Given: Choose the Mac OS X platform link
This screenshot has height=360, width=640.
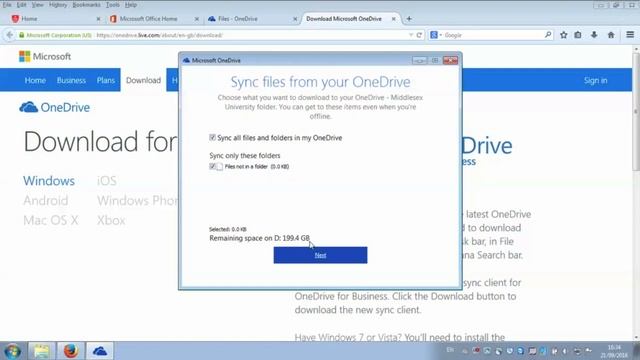Looking at the screenshot, I should click(x=51, y=220).
